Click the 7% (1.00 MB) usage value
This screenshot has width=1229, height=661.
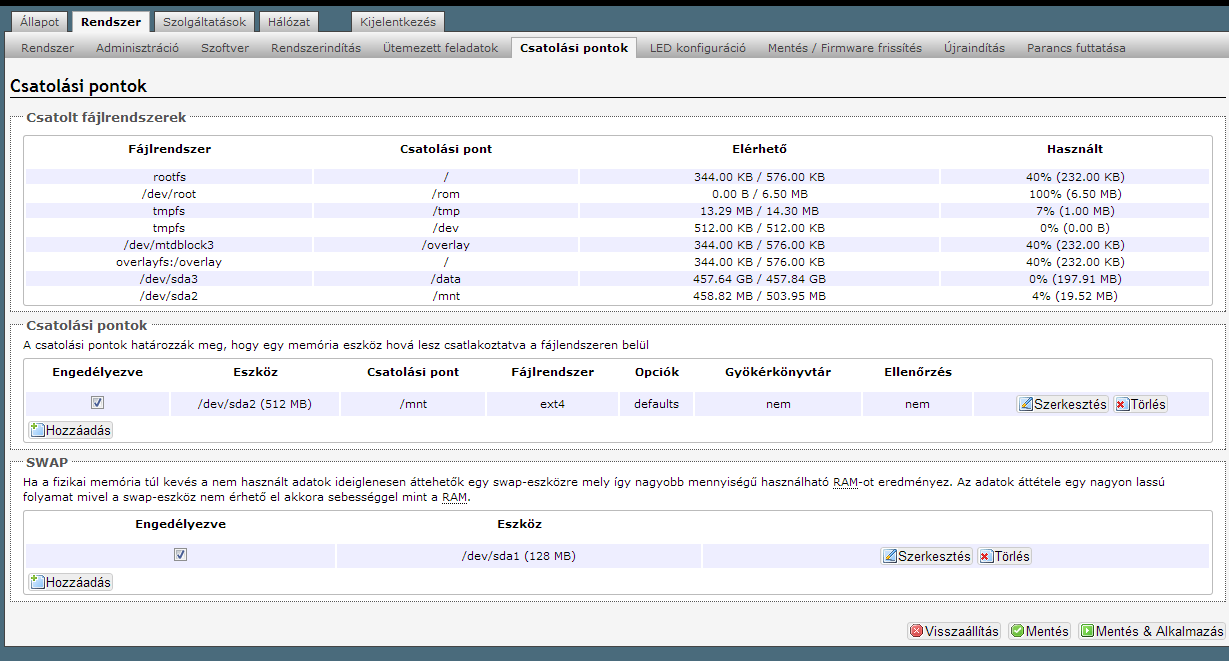coord(1075,211)
